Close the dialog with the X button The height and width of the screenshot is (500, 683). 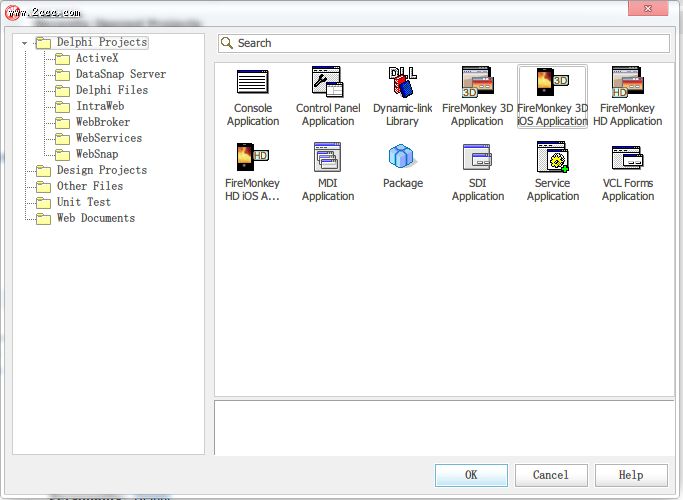click(648, 8)
